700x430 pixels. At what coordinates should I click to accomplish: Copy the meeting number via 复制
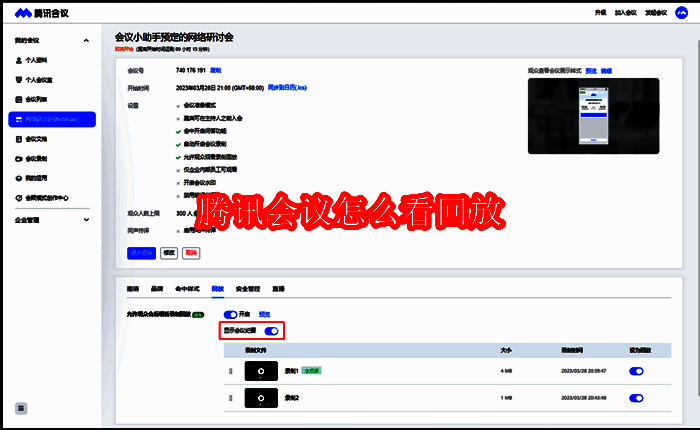(216, 71)
